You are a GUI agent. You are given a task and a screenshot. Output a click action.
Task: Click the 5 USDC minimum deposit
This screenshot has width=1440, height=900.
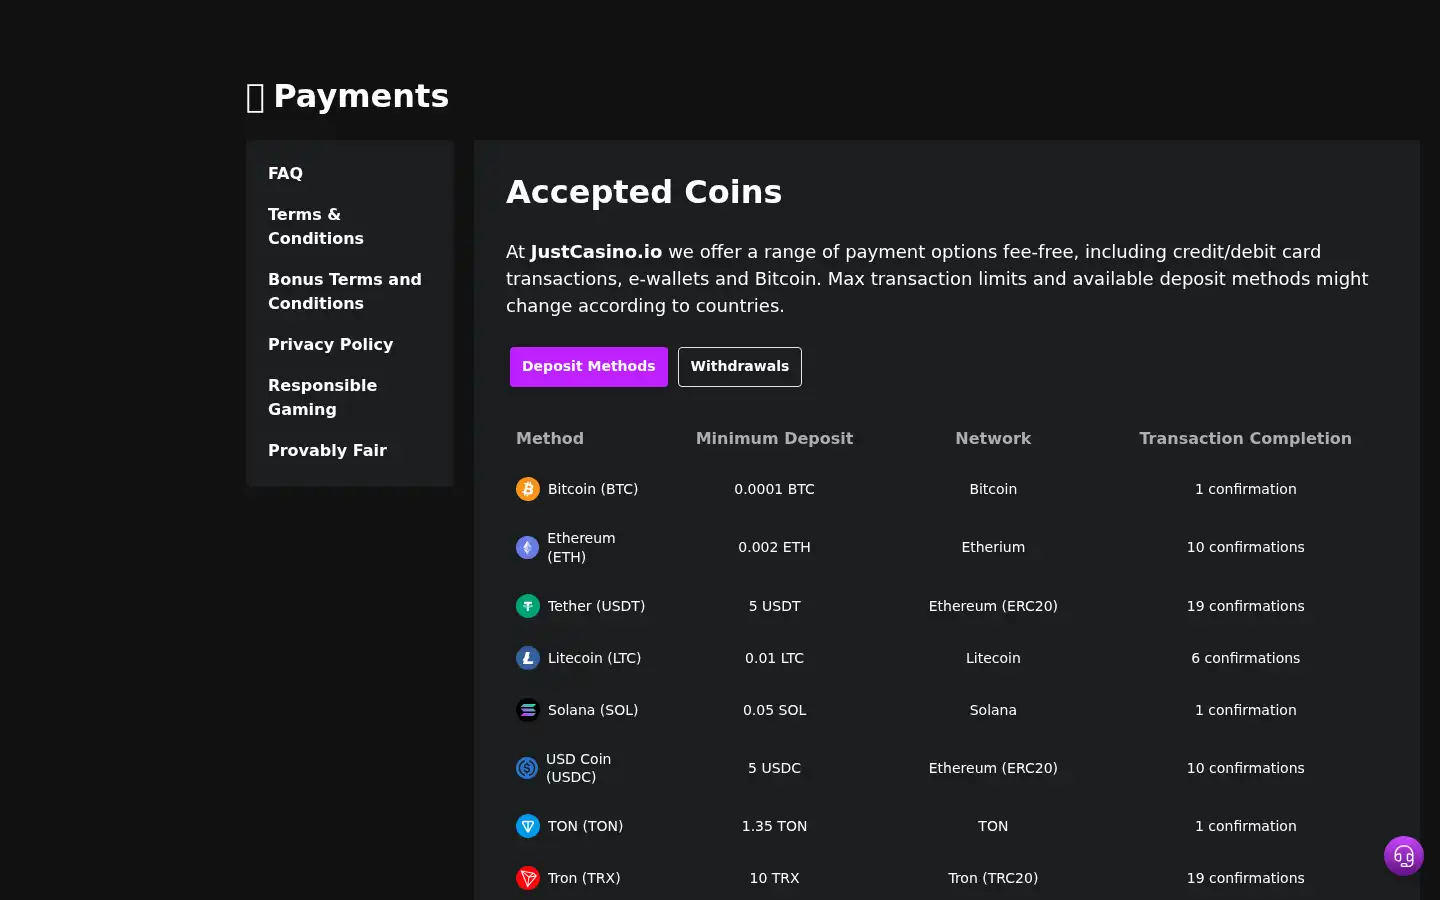tap(775, 768)
